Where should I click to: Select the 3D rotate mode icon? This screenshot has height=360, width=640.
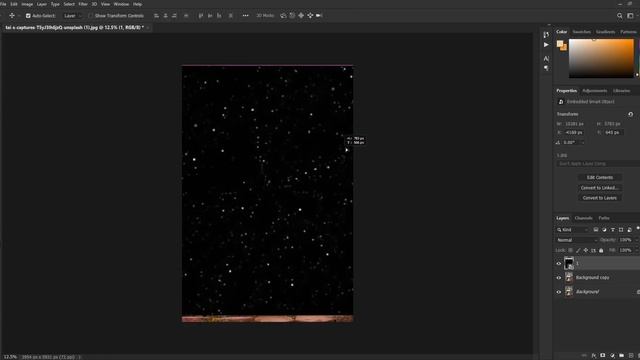(x=283, y=16)
